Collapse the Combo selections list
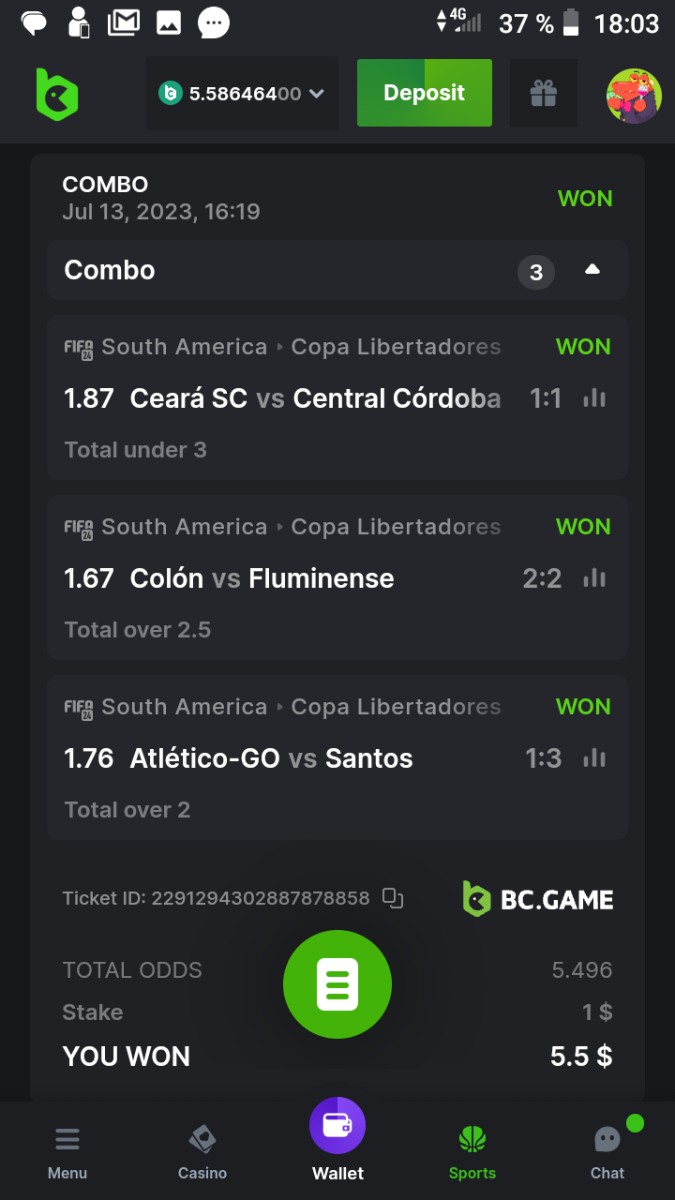The height and width of the screenshot is (1200, 675). coord(592,270)
